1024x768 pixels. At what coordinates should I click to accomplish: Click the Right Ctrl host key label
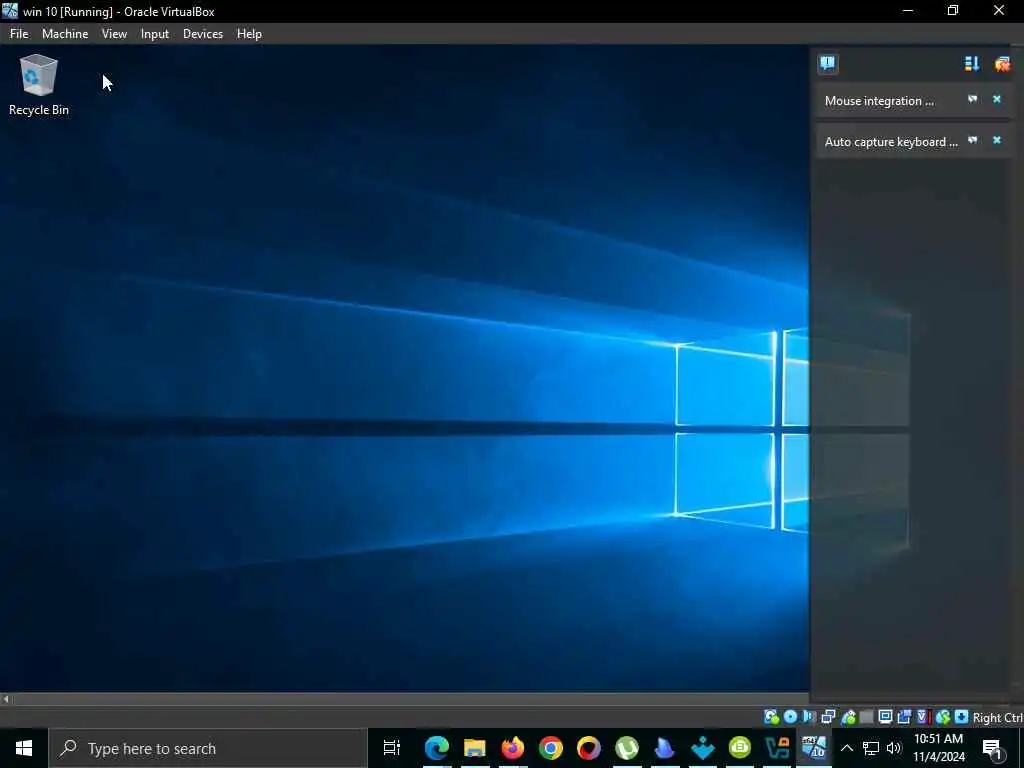click(x=997, y=718)
